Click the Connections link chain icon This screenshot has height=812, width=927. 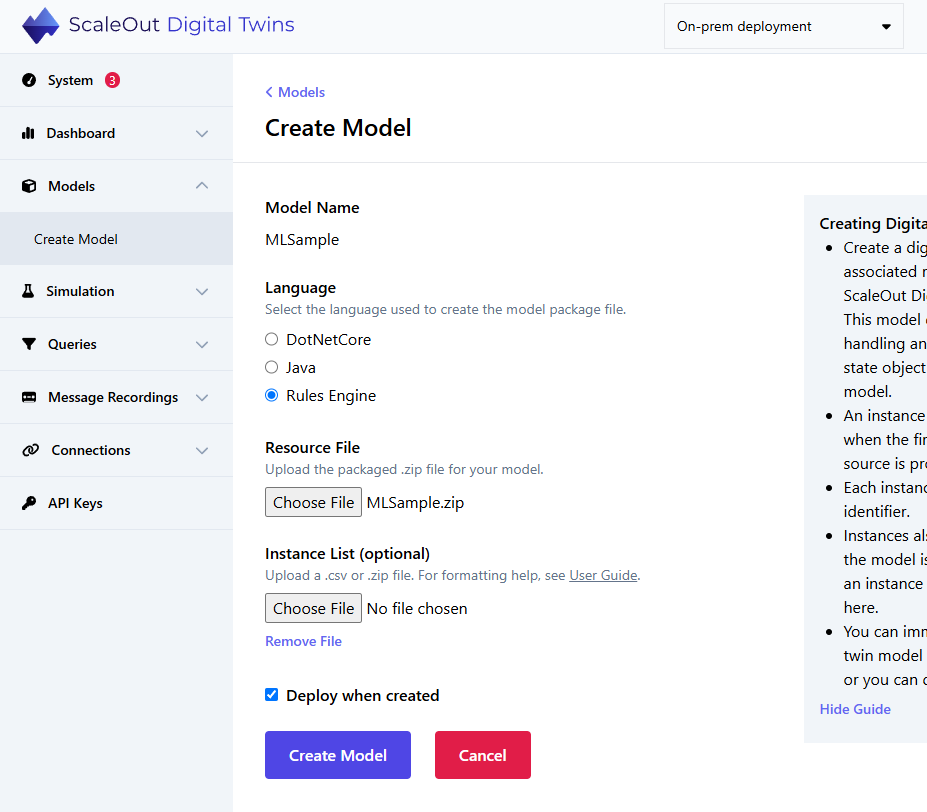tap(31, 450)
